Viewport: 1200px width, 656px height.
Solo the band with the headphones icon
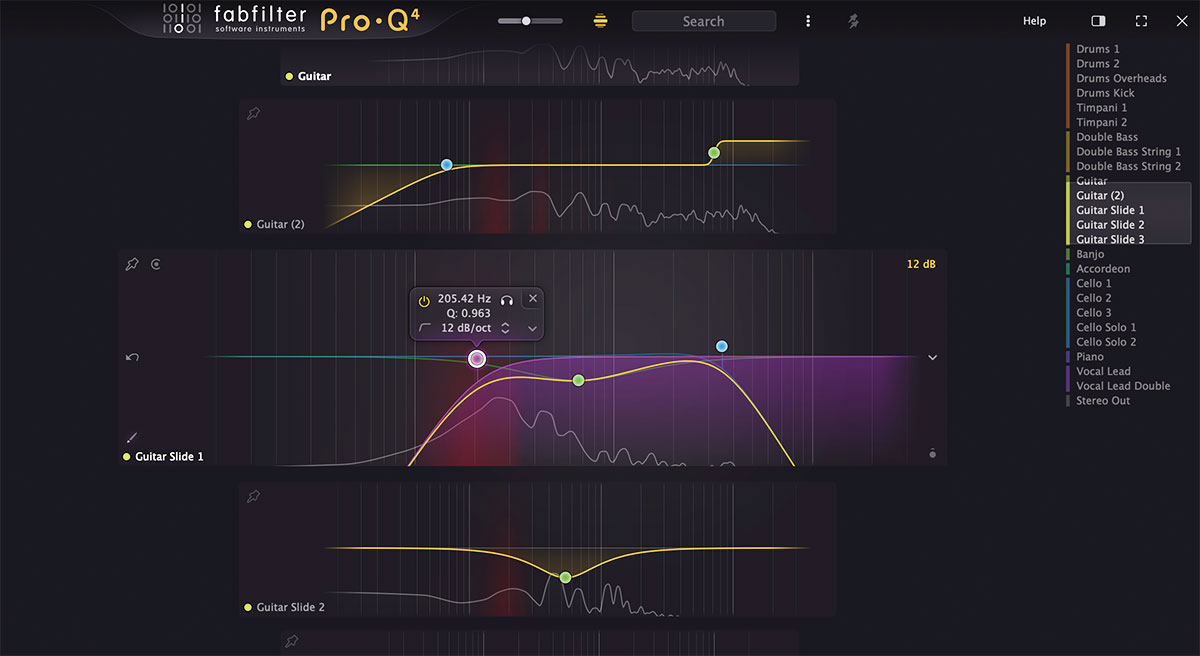click(507, 299)
